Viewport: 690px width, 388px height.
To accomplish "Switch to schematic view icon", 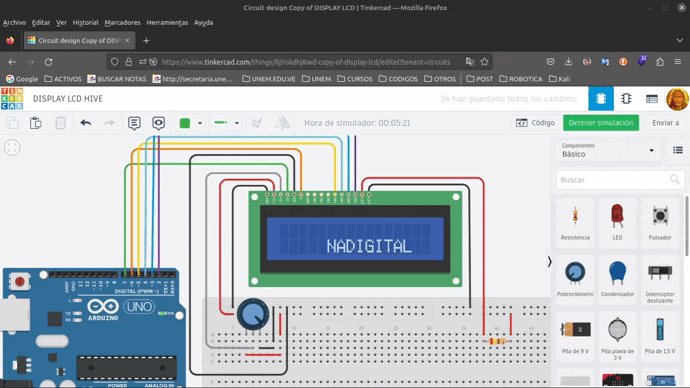I will coord(626,99).
